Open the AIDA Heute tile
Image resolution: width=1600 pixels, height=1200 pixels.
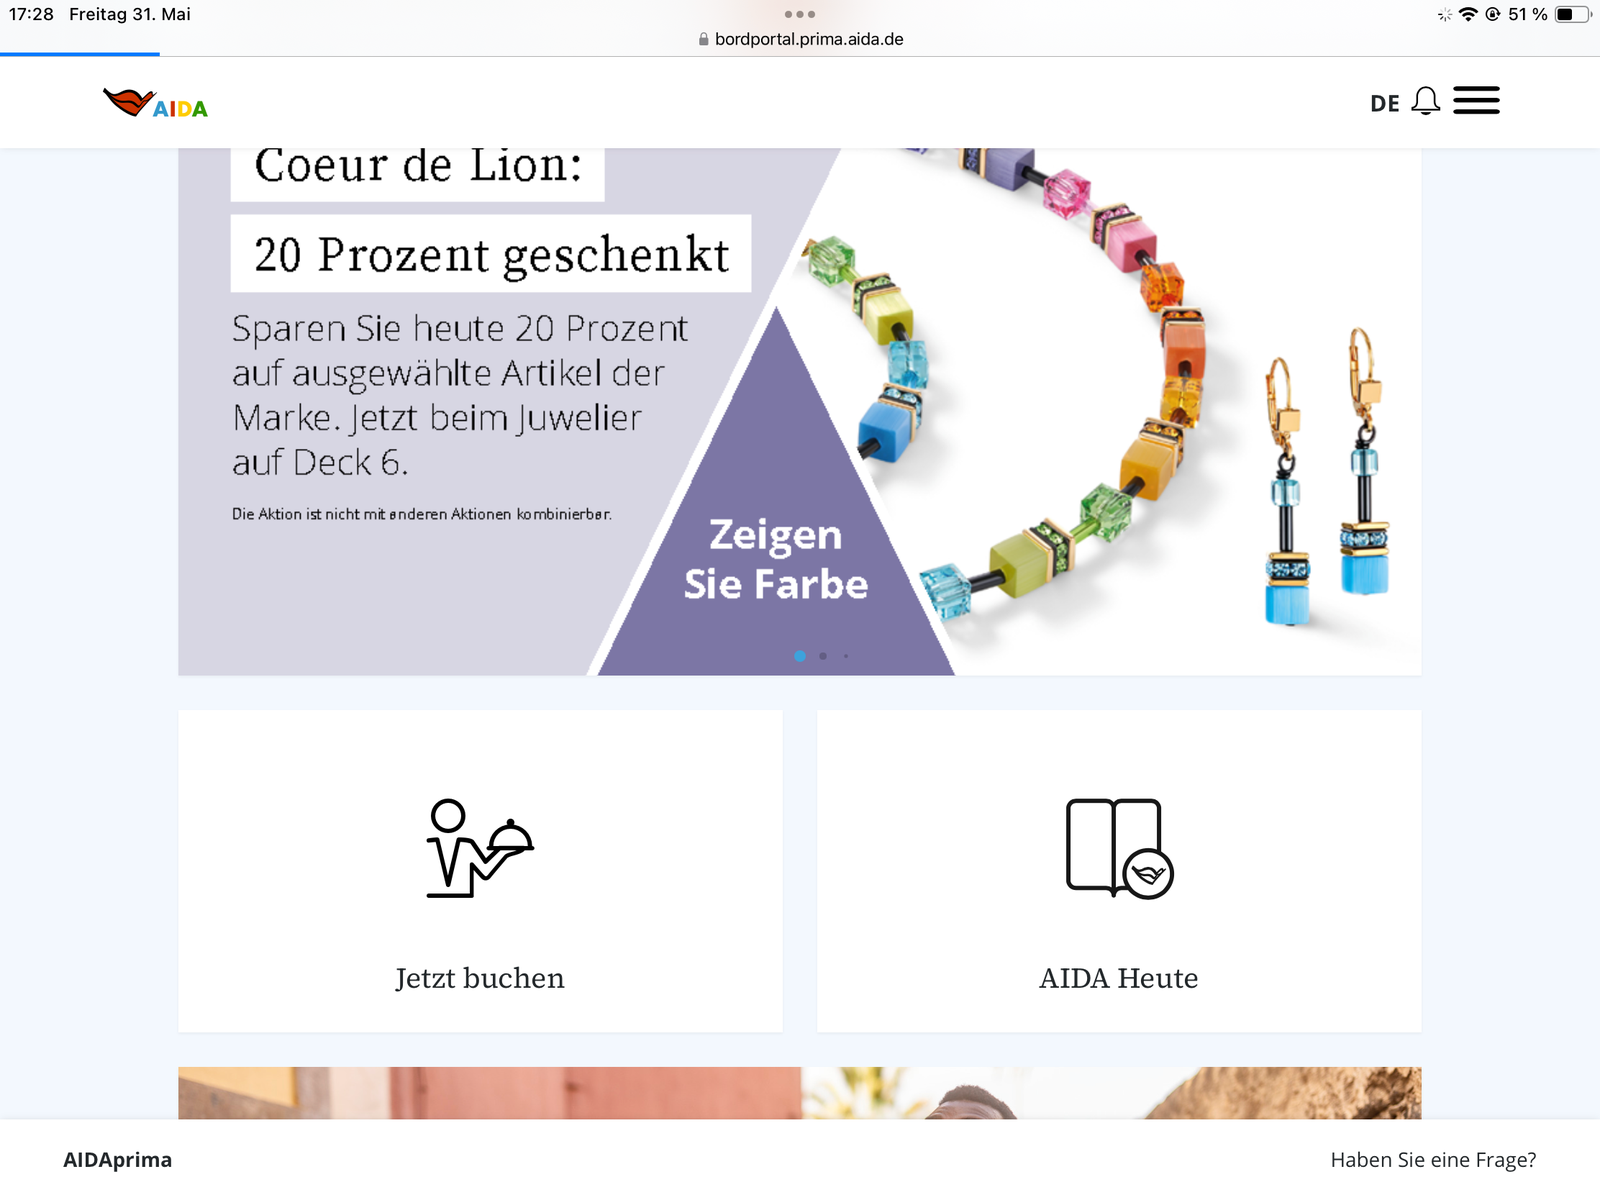1119,871
